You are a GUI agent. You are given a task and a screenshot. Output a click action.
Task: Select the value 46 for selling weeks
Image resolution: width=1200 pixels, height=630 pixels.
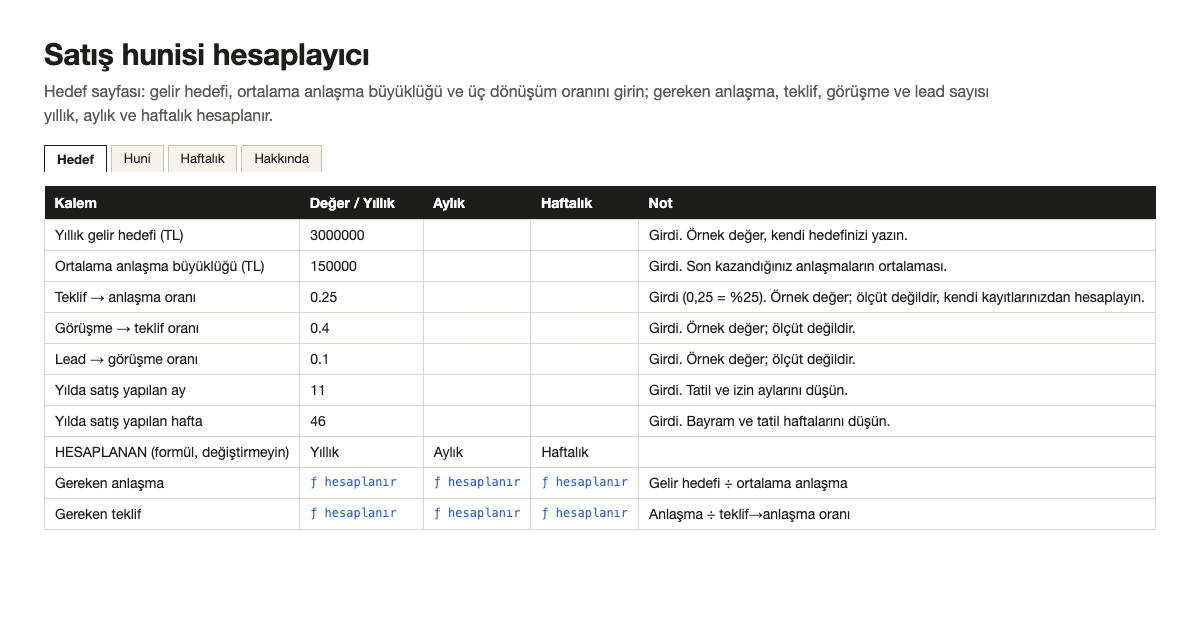[x=361, y=421]
